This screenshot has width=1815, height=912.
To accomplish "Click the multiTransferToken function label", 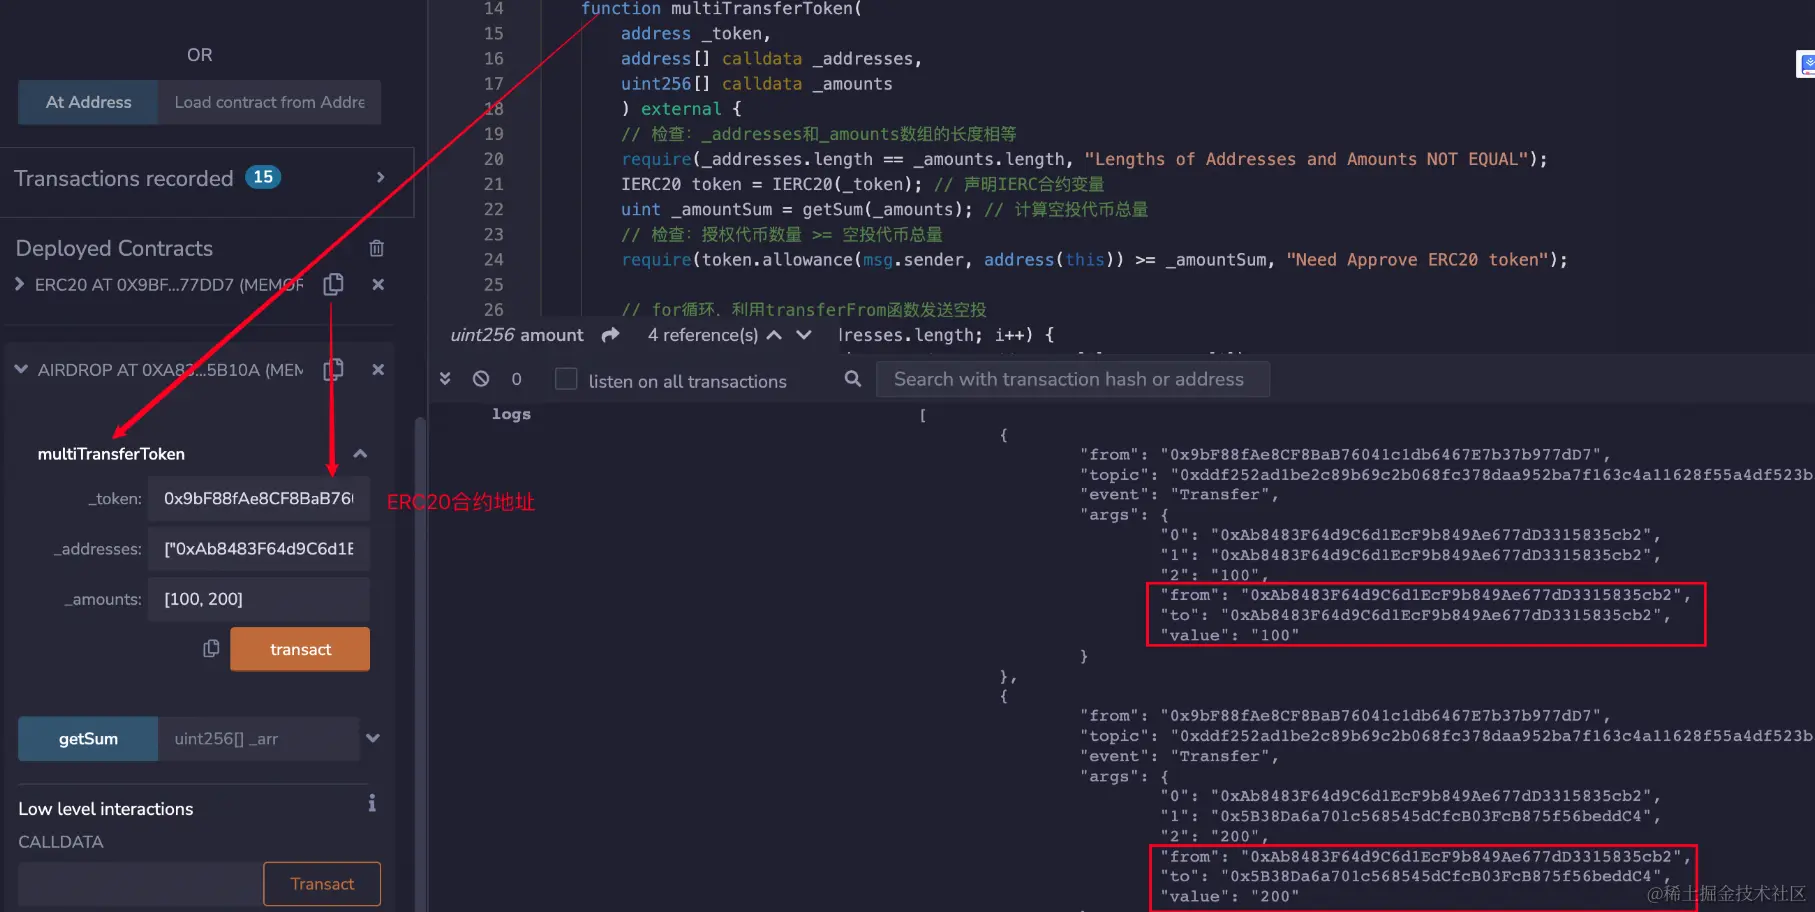I will pyautogui.click(x=111, y=454).
